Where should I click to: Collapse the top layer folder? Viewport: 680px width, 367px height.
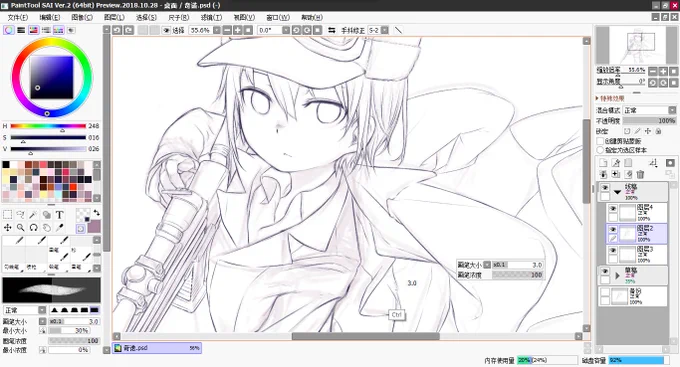pos(617,191)
